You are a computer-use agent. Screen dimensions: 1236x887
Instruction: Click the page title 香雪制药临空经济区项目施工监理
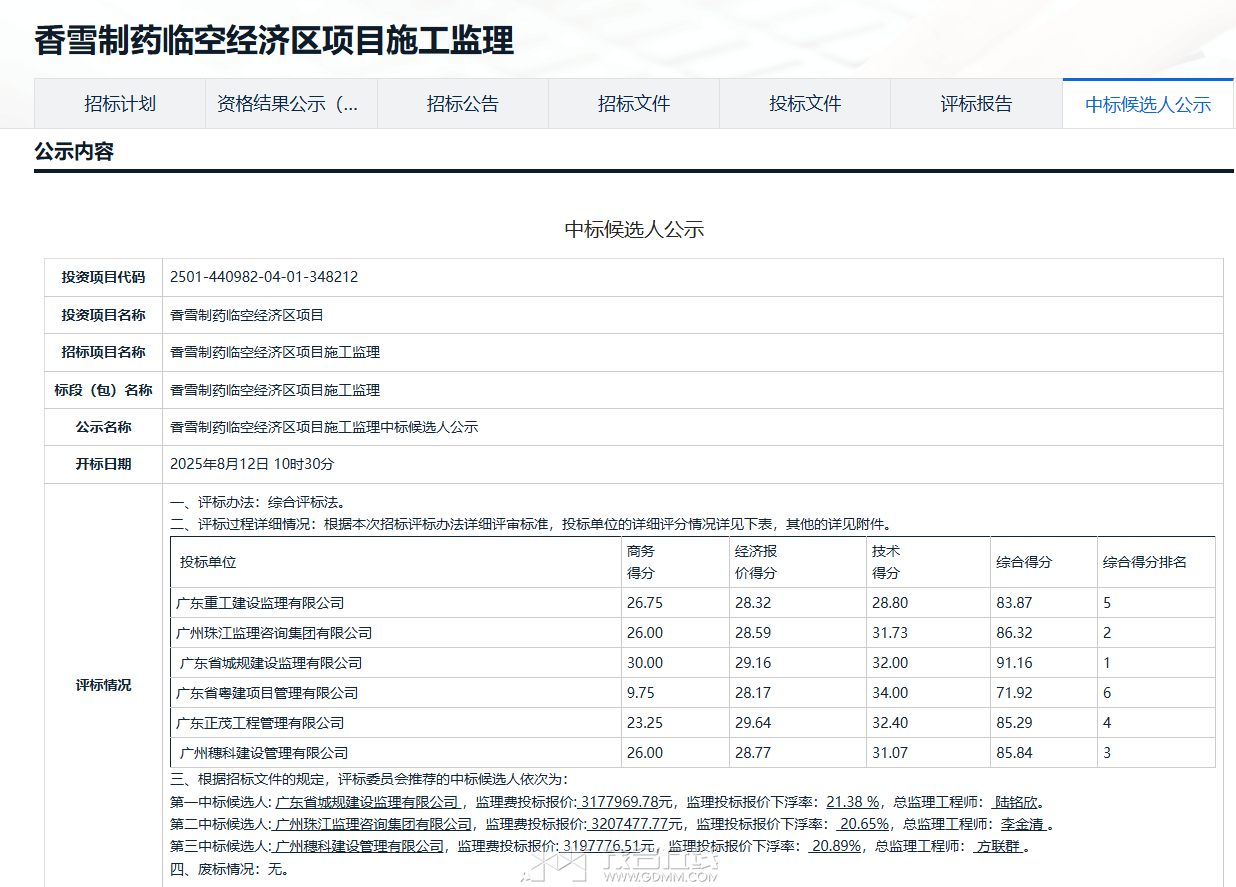(x=274, y=41)
